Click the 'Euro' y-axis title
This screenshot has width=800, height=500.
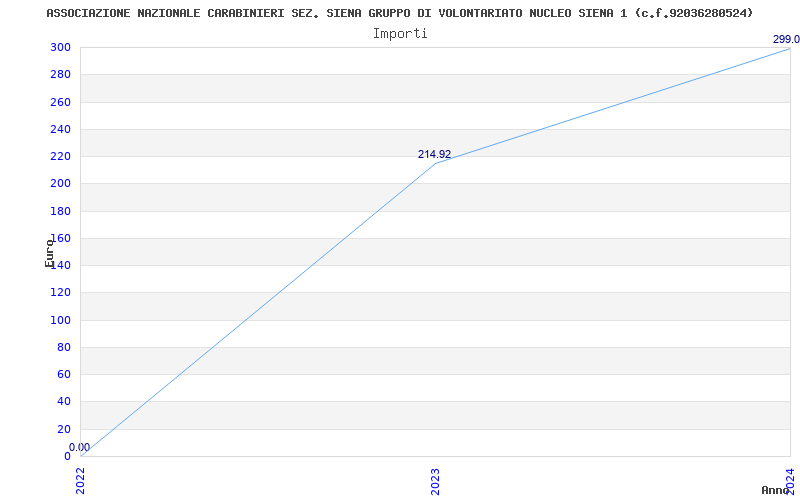click(x=49, y=254)
